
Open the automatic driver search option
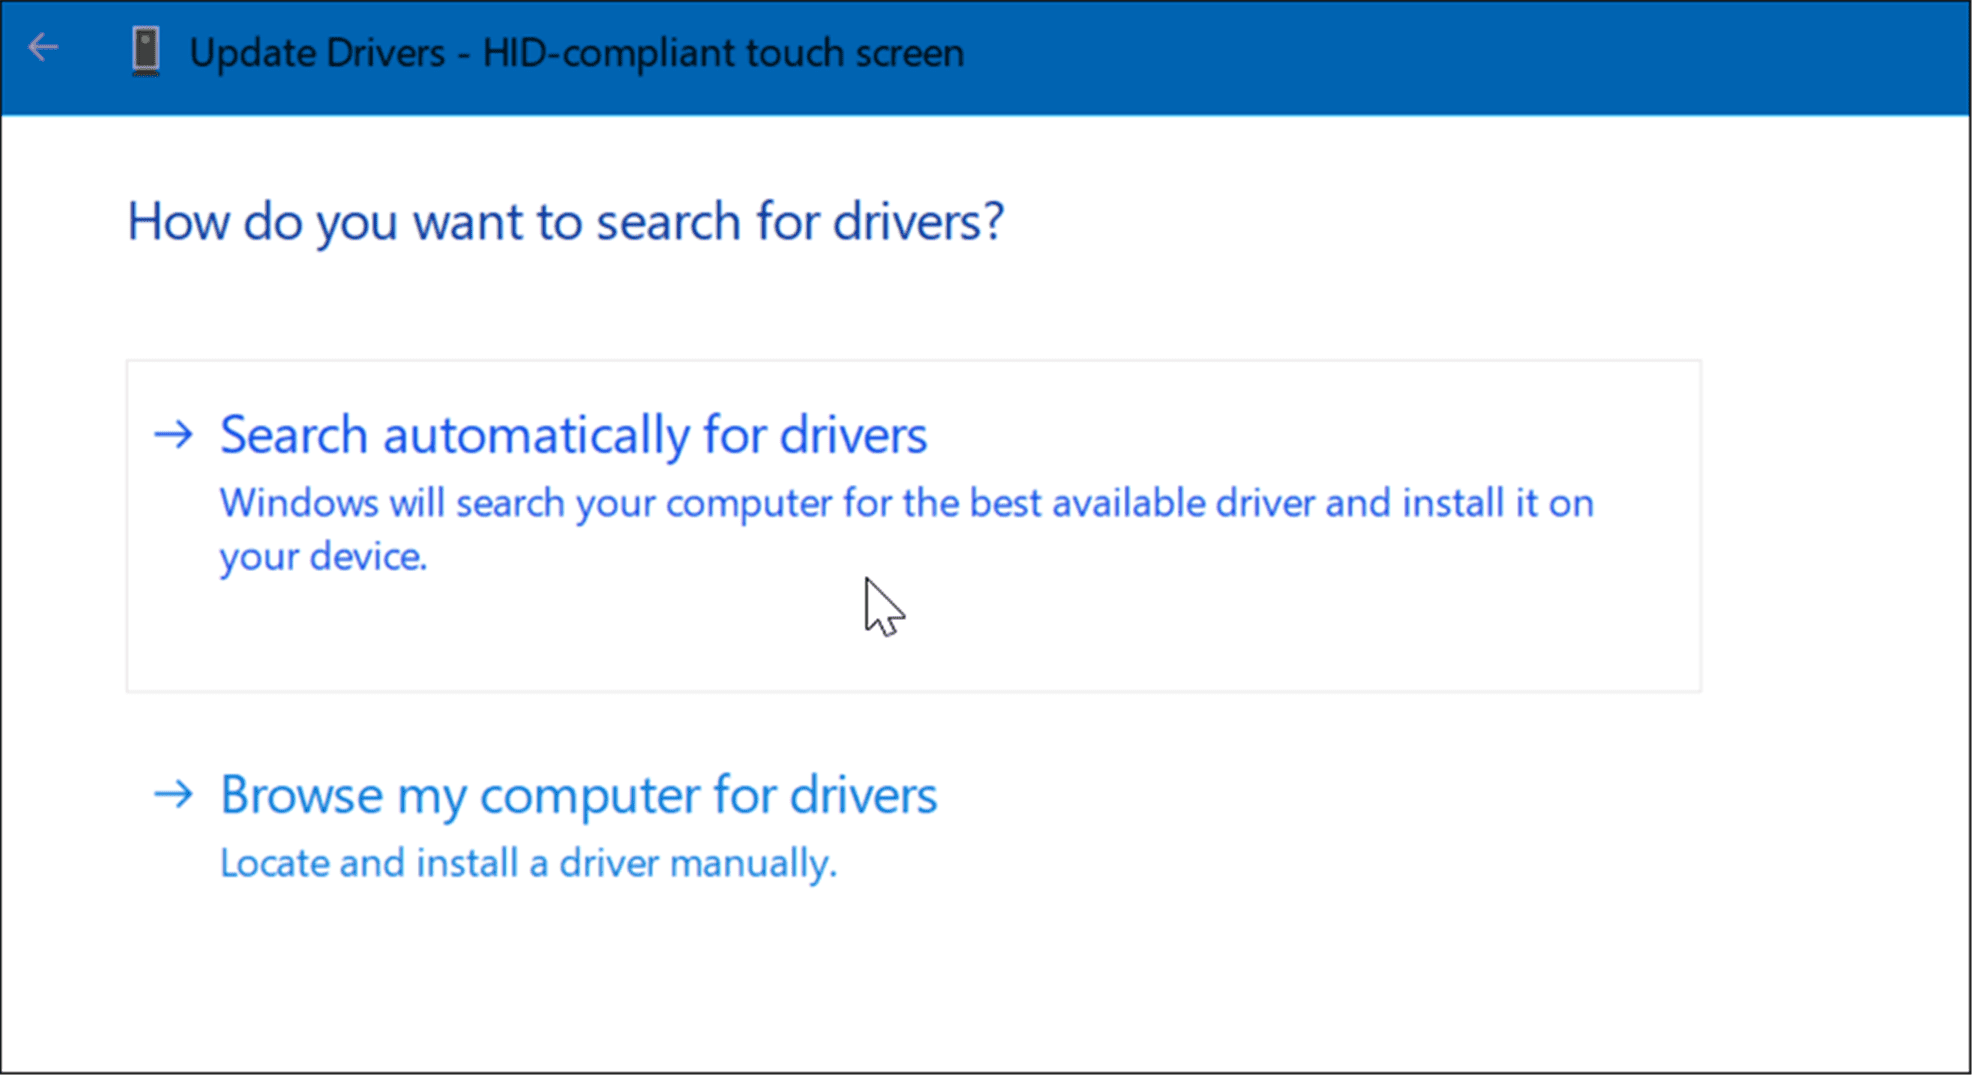coord(573,434)
